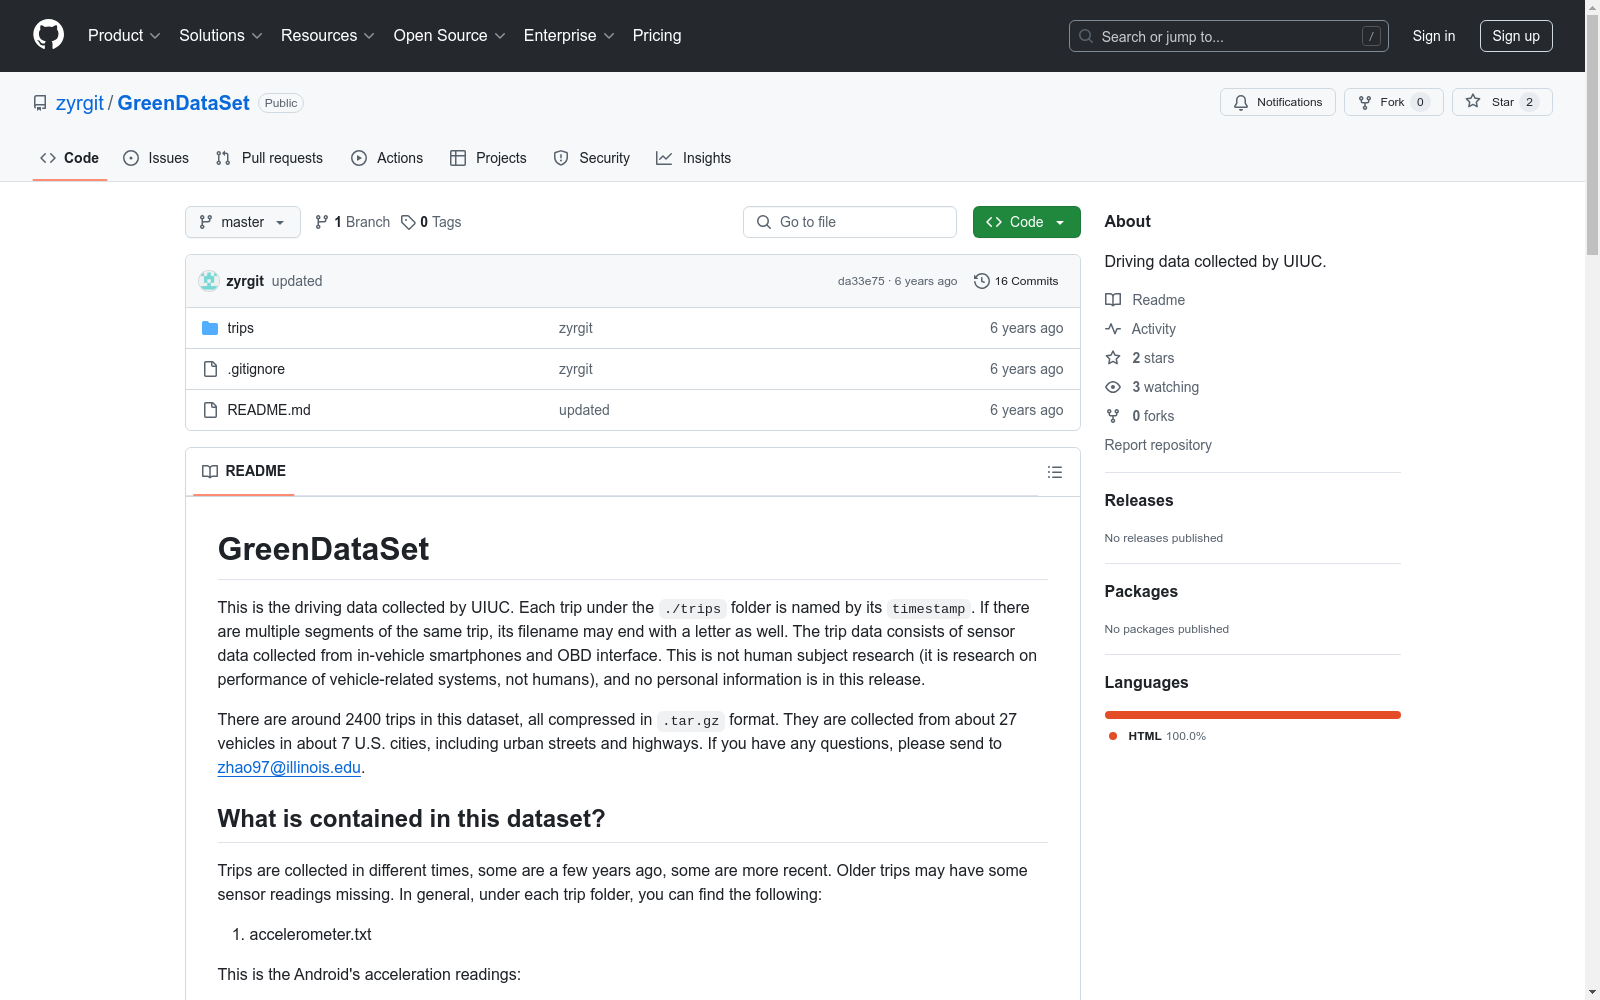The height and width of the screenshot is (1000, 1600).
Task: Click the eye icon beside 3 watching
Action: click(1113, 387)
